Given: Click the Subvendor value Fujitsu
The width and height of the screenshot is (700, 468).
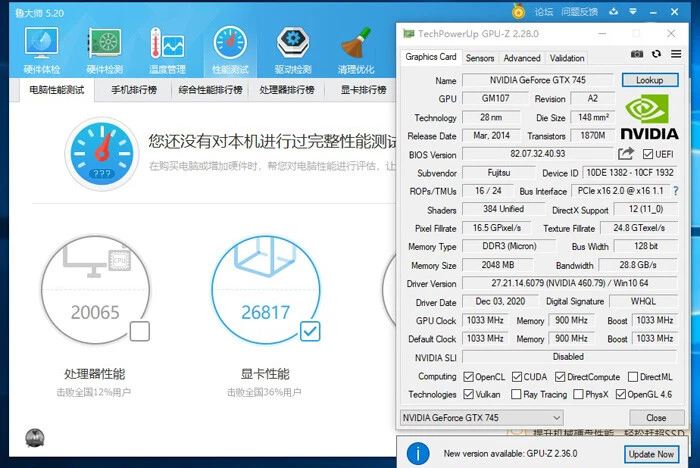Looking at the screenshot, I should tap(499, 172).
